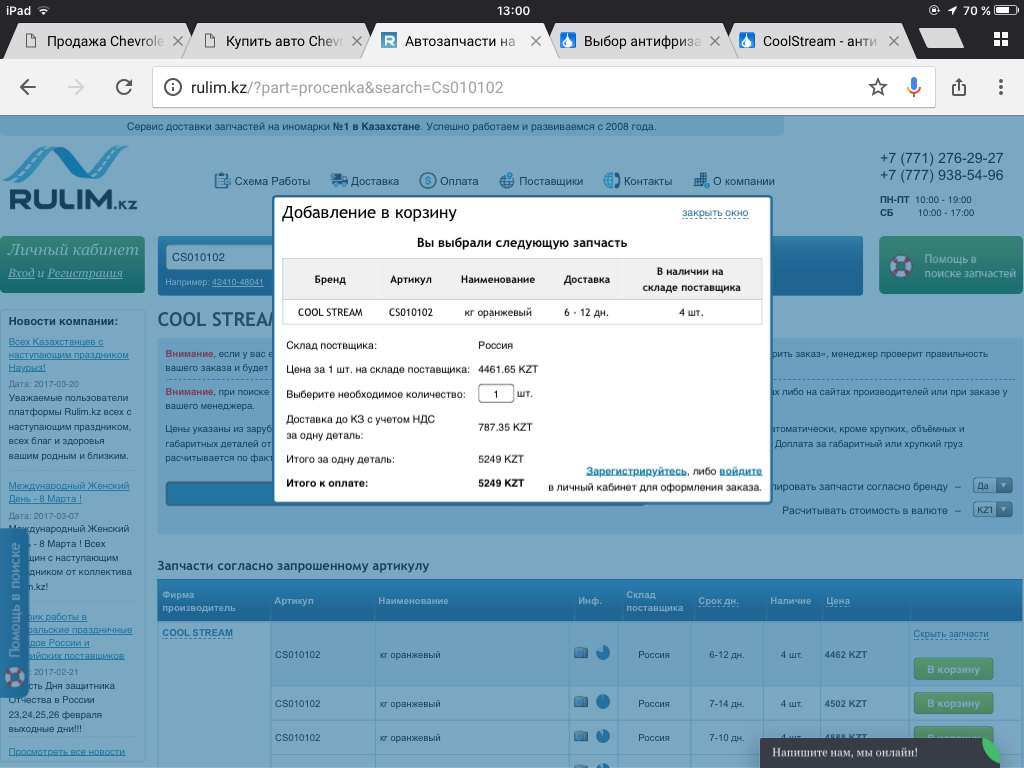Click the 'COOL STREAM' manufacturer link

[x=197, y=633]
